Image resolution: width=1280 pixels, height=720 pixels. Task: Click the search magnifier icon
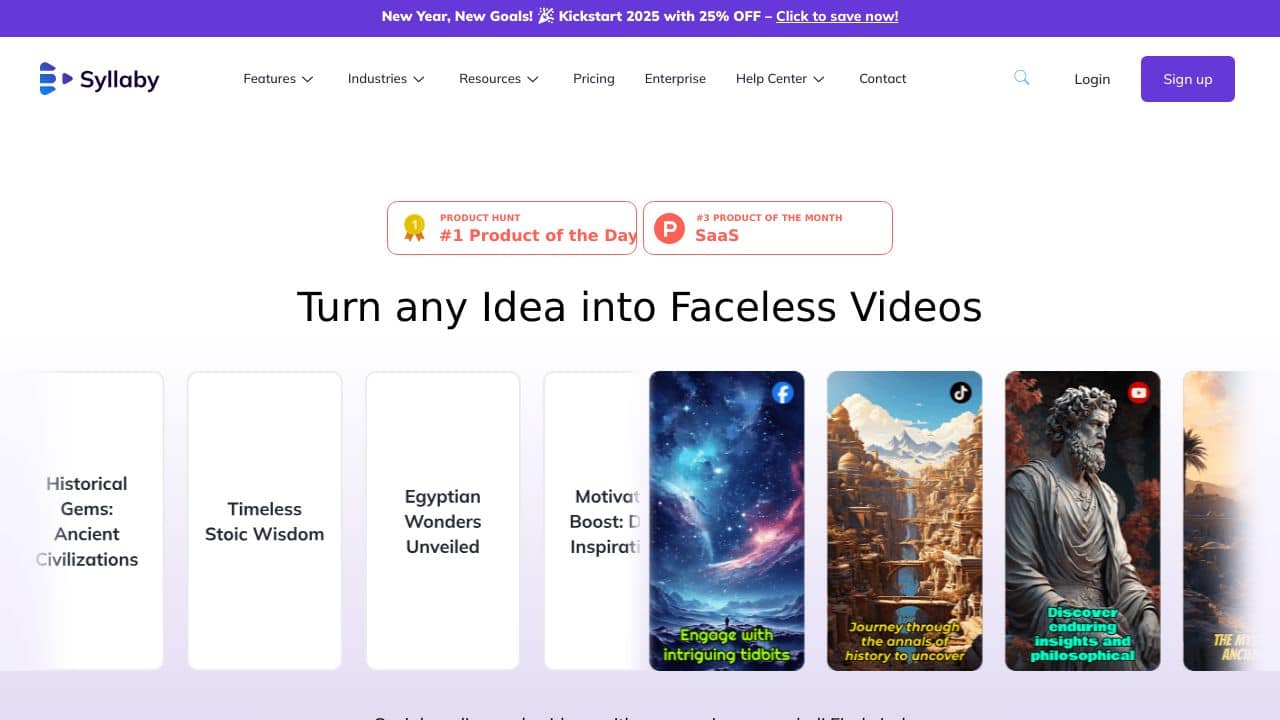pos(1021,78)
